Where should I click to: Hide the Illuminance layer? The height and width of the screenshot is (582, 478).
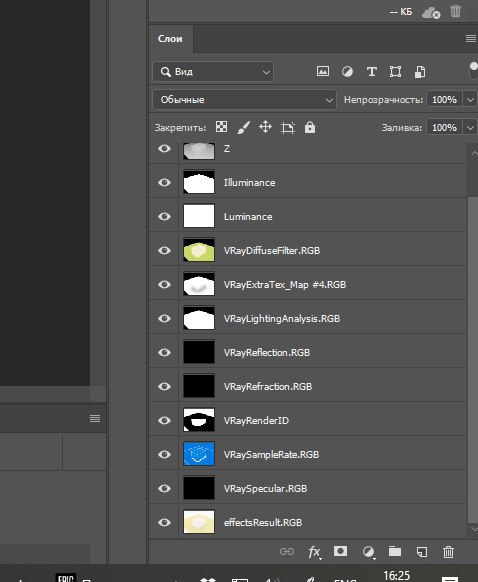pos(164,182)
